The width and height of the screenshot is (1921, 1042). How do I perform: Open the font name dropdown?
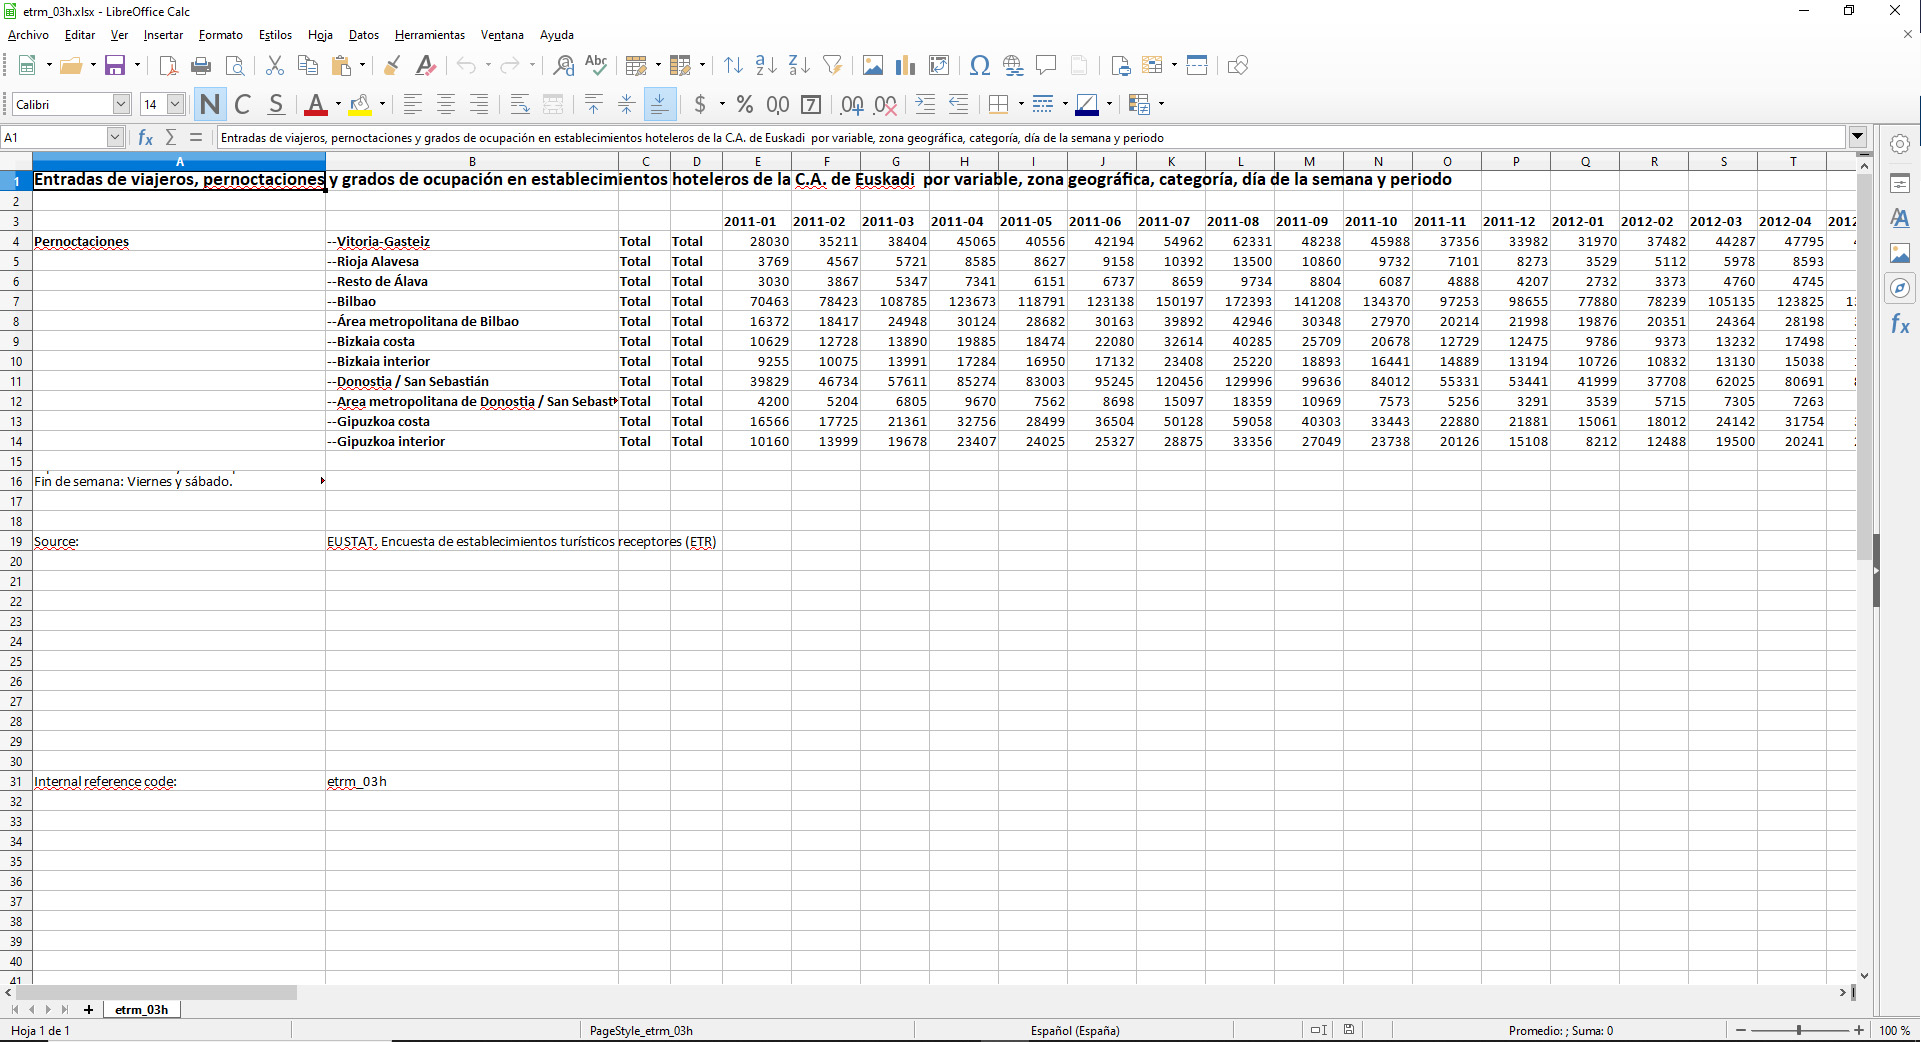tap(120, 103)
